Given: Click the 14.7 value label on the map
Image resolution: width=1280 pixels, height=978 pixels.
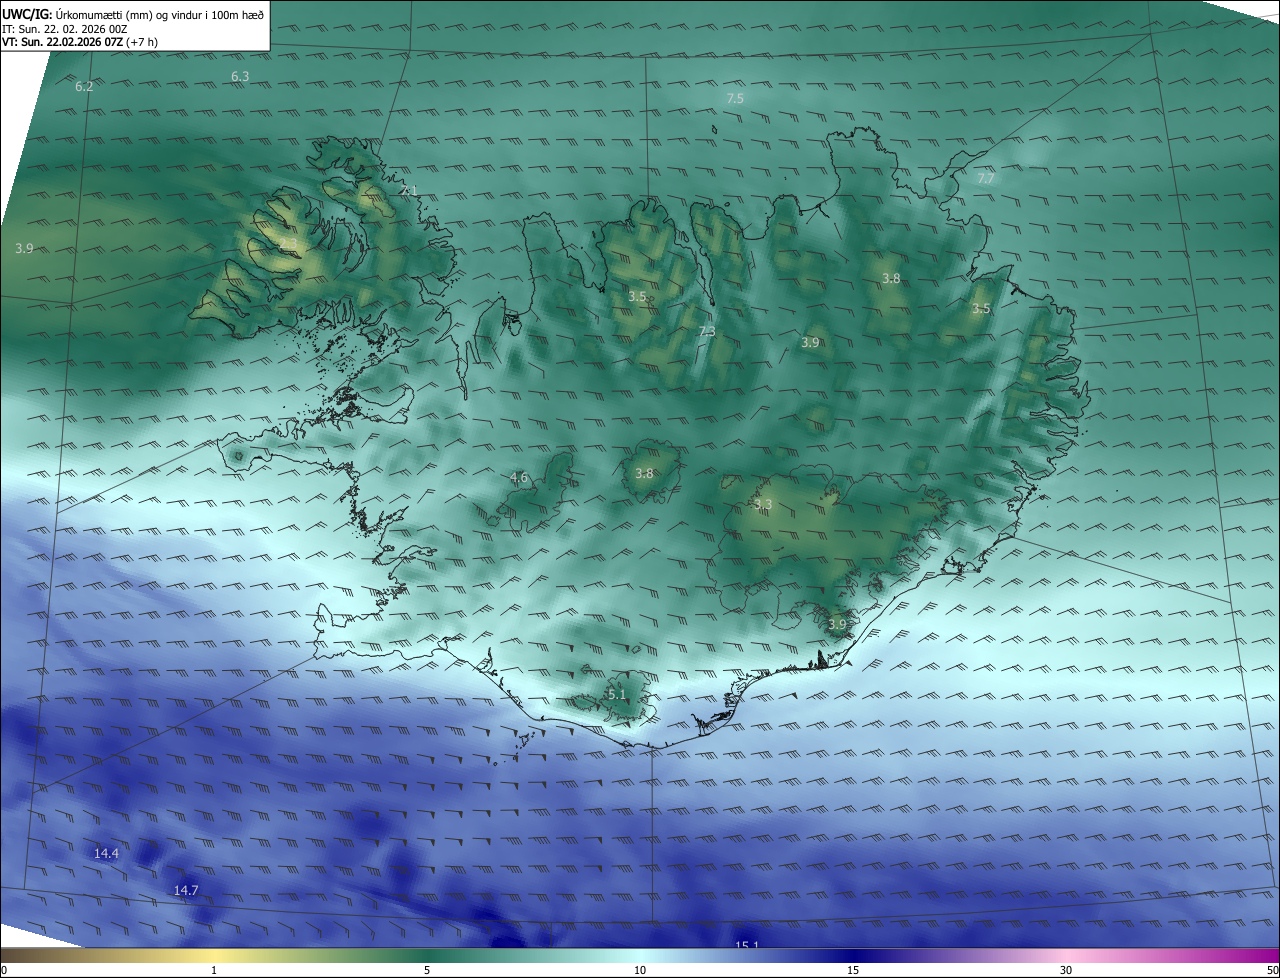Looking at the screenshot, I should [186, 890].
